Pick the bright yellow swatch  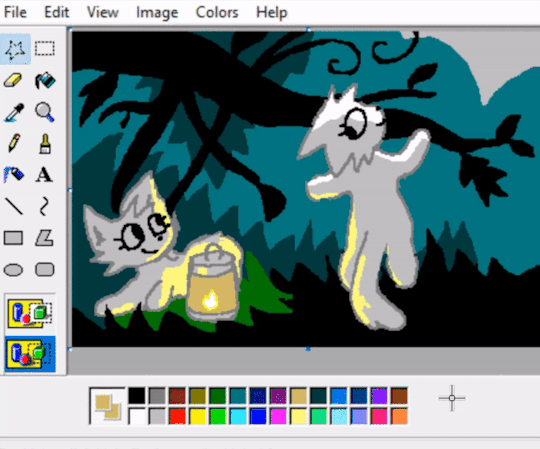198,416
